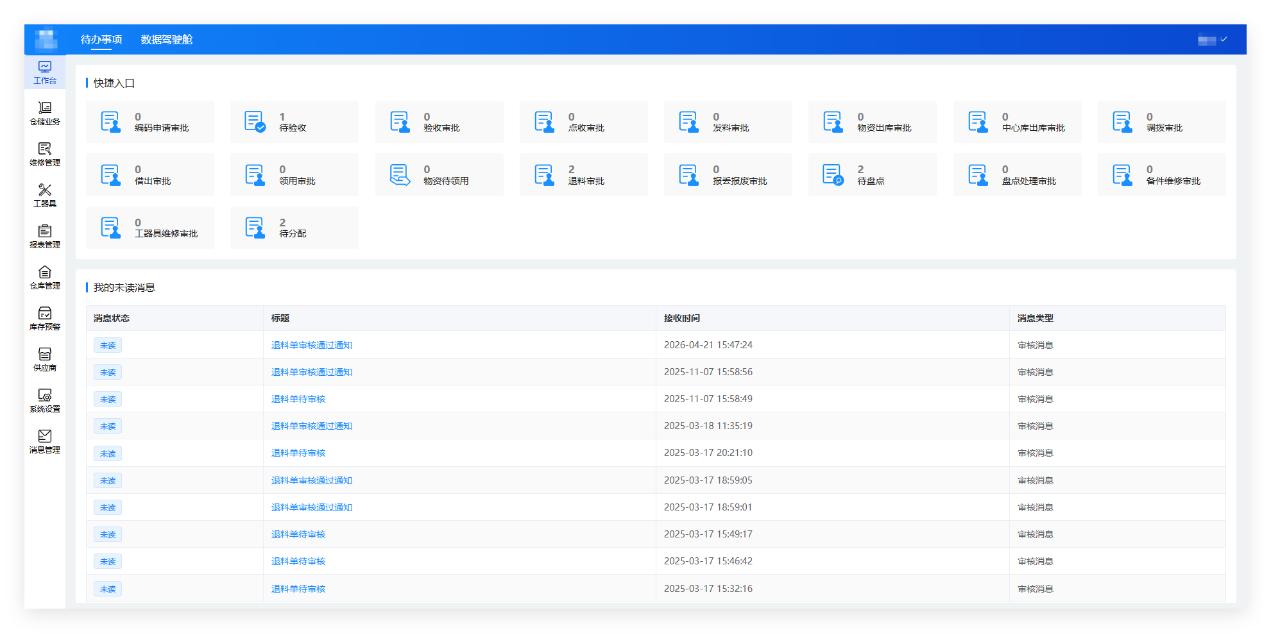Open the 报丢报废审批 quick entry

pyautogui.click(x=728, y=175)
